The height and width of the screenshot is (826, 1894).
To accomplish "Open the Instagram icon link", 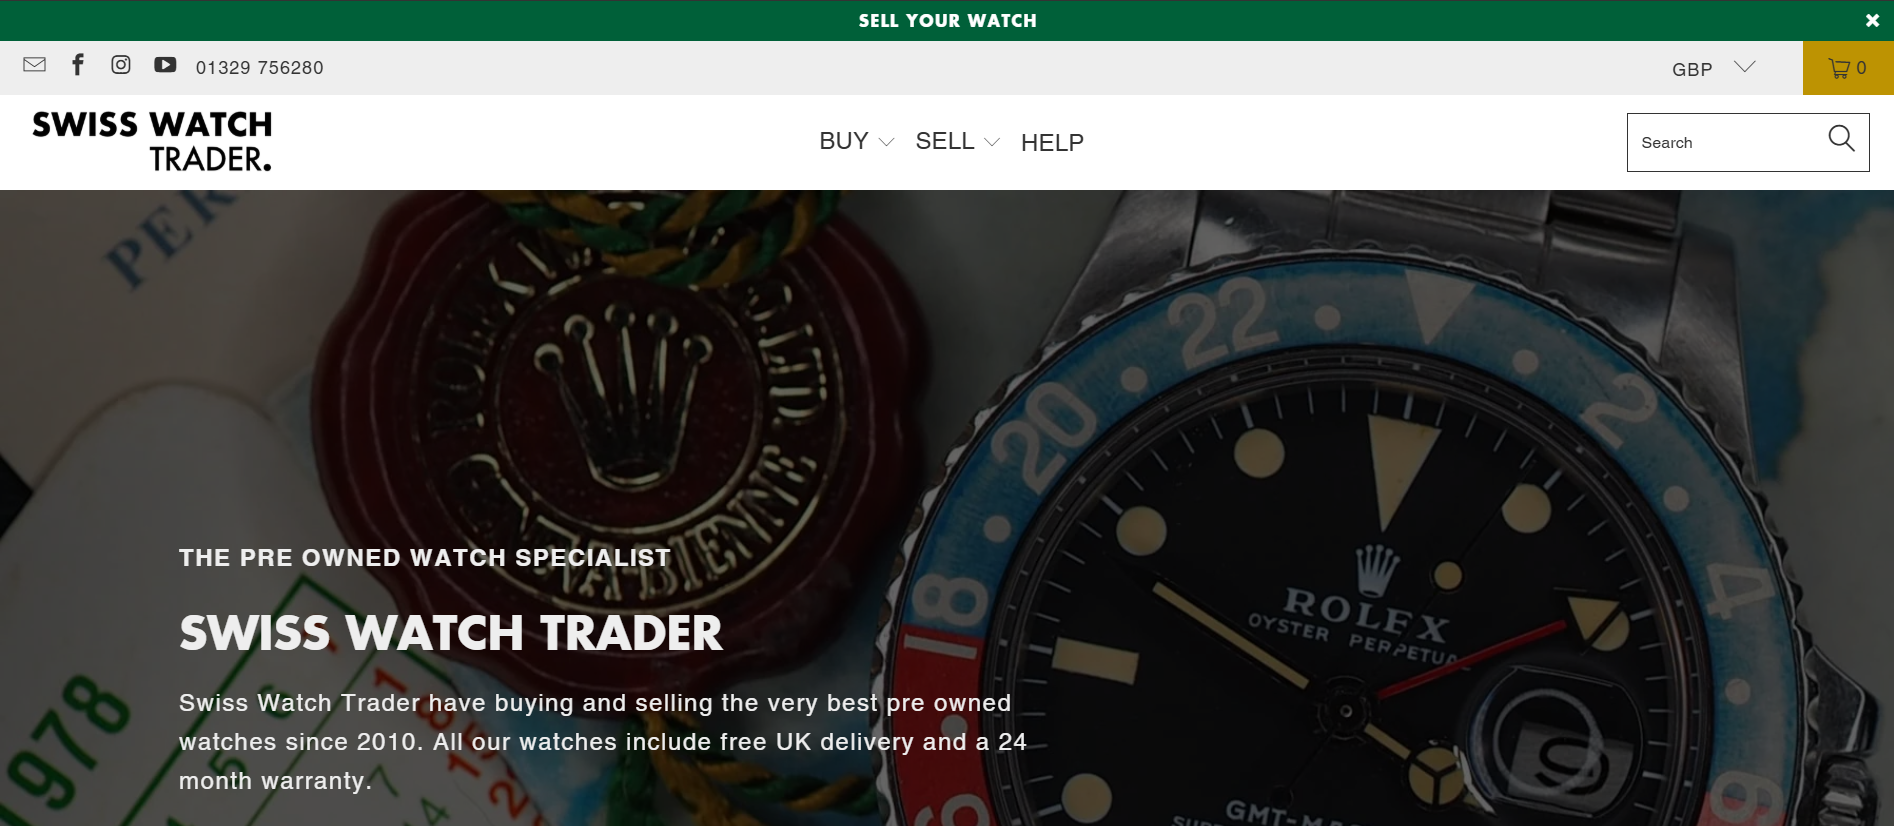I will [121, 65].
